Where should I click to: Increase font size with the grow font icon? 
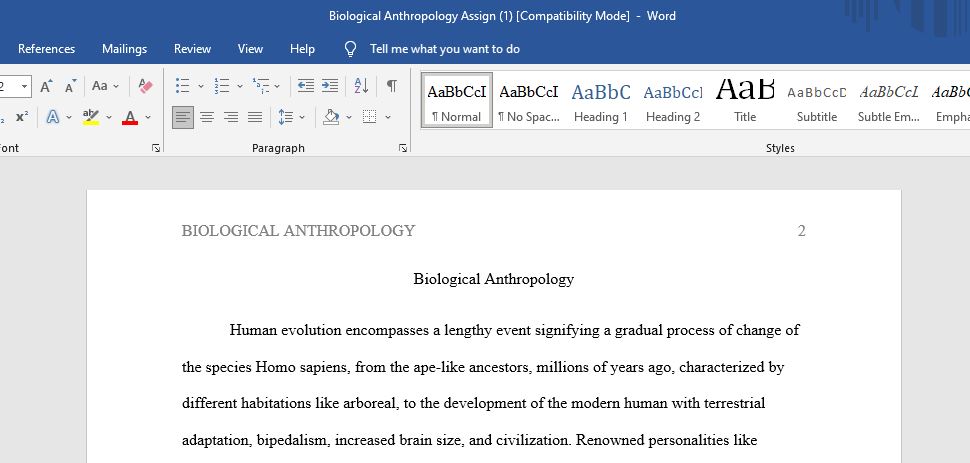pos(46,86)
